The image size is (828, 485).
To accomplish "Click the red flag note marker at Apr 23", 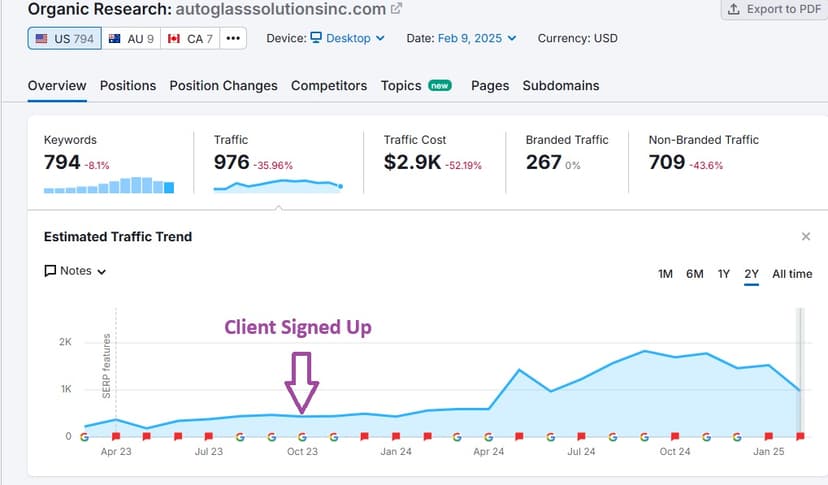I will click(x=116, y=436).
